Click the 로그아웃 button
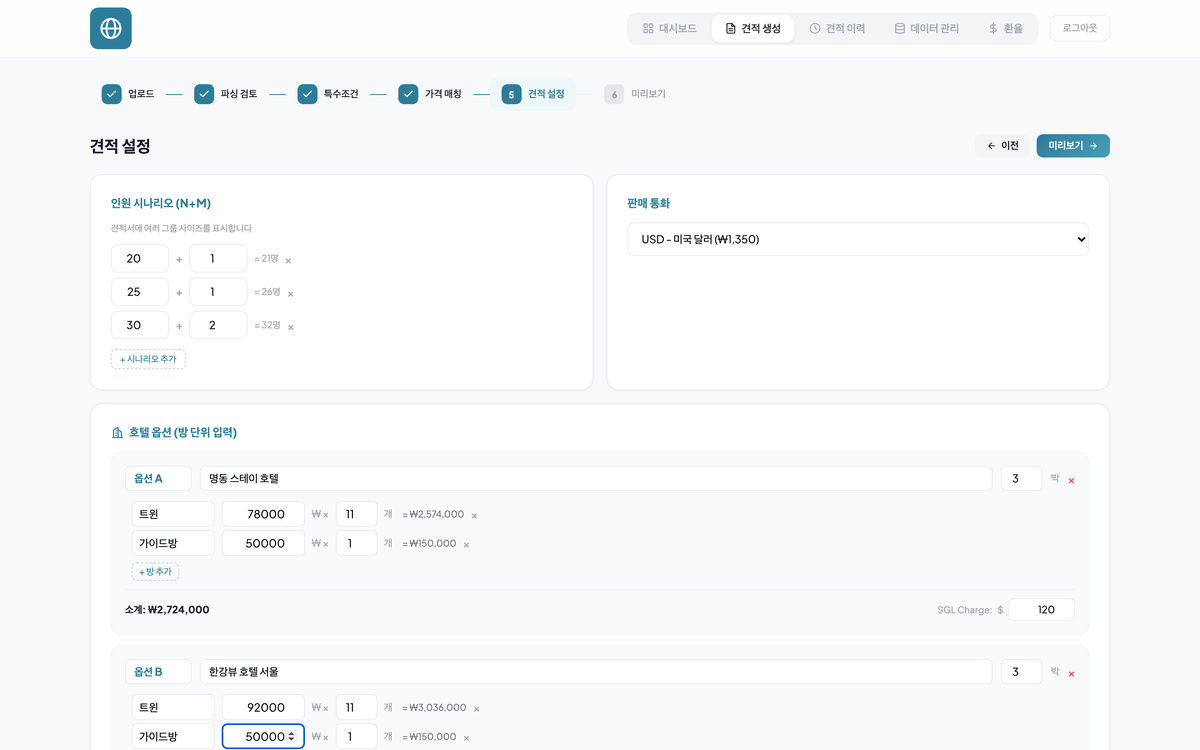 [x=1080, y=28]
